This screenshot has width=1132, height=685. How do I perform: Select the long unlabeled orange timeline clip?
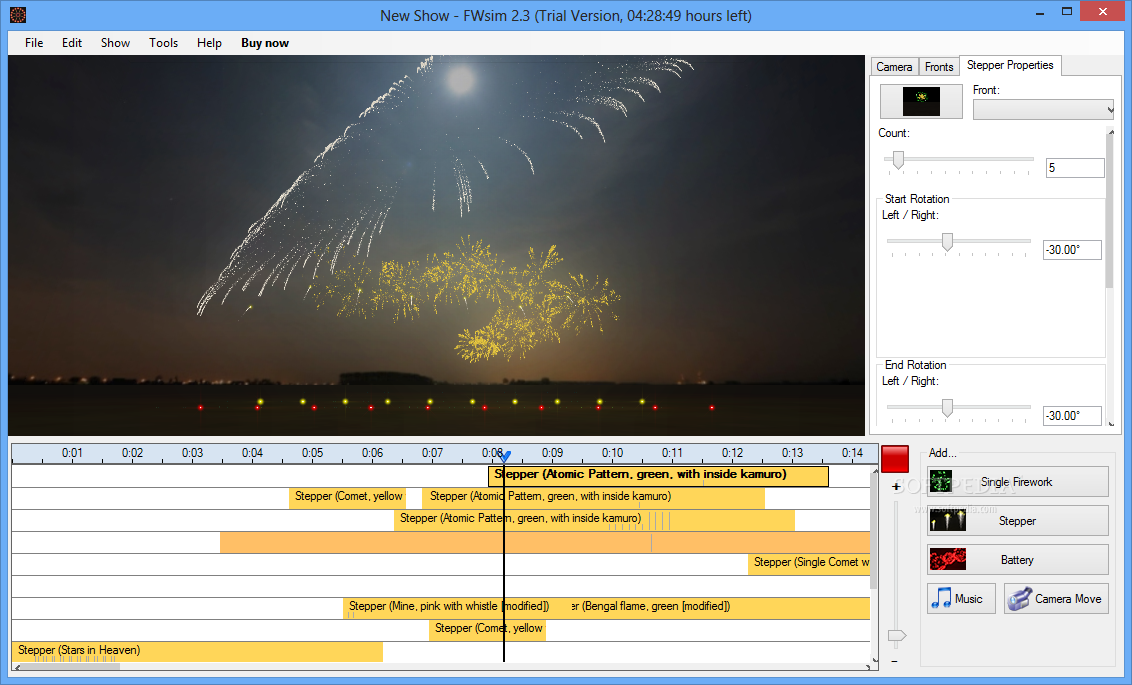pos(545,542)
